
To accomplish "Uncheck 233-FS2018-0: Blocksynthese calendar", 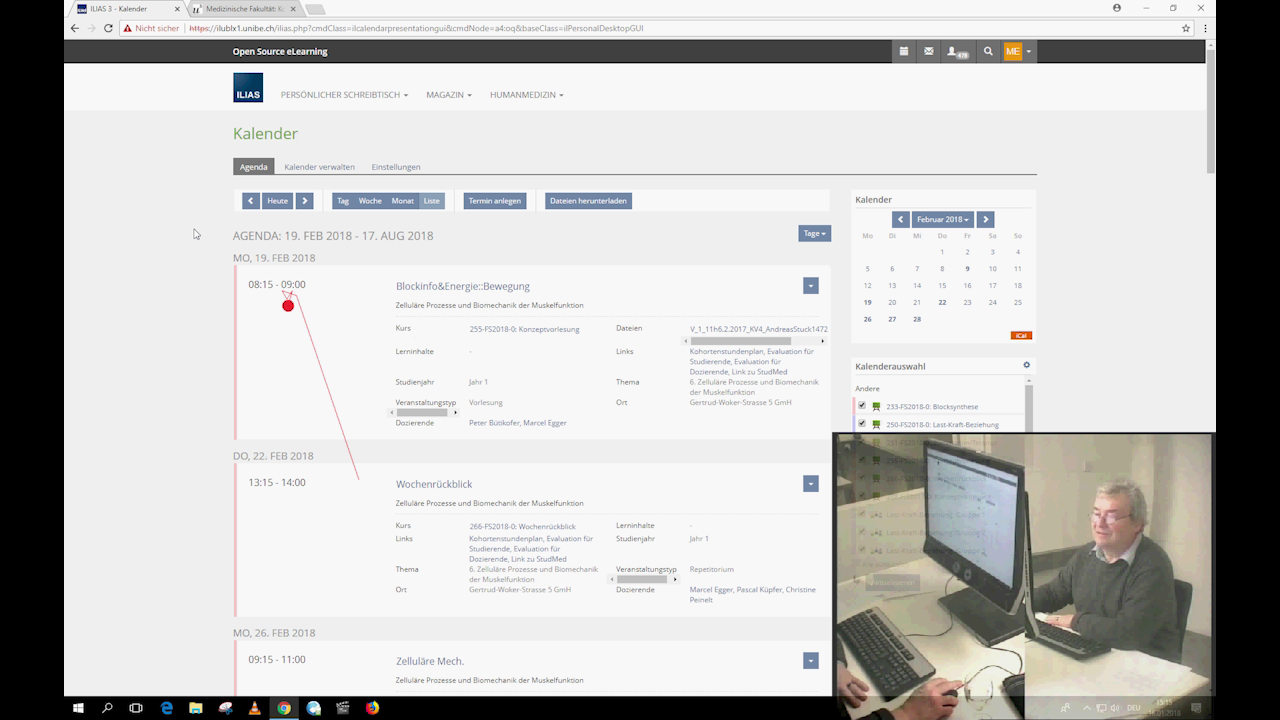I will click(862, 406).
